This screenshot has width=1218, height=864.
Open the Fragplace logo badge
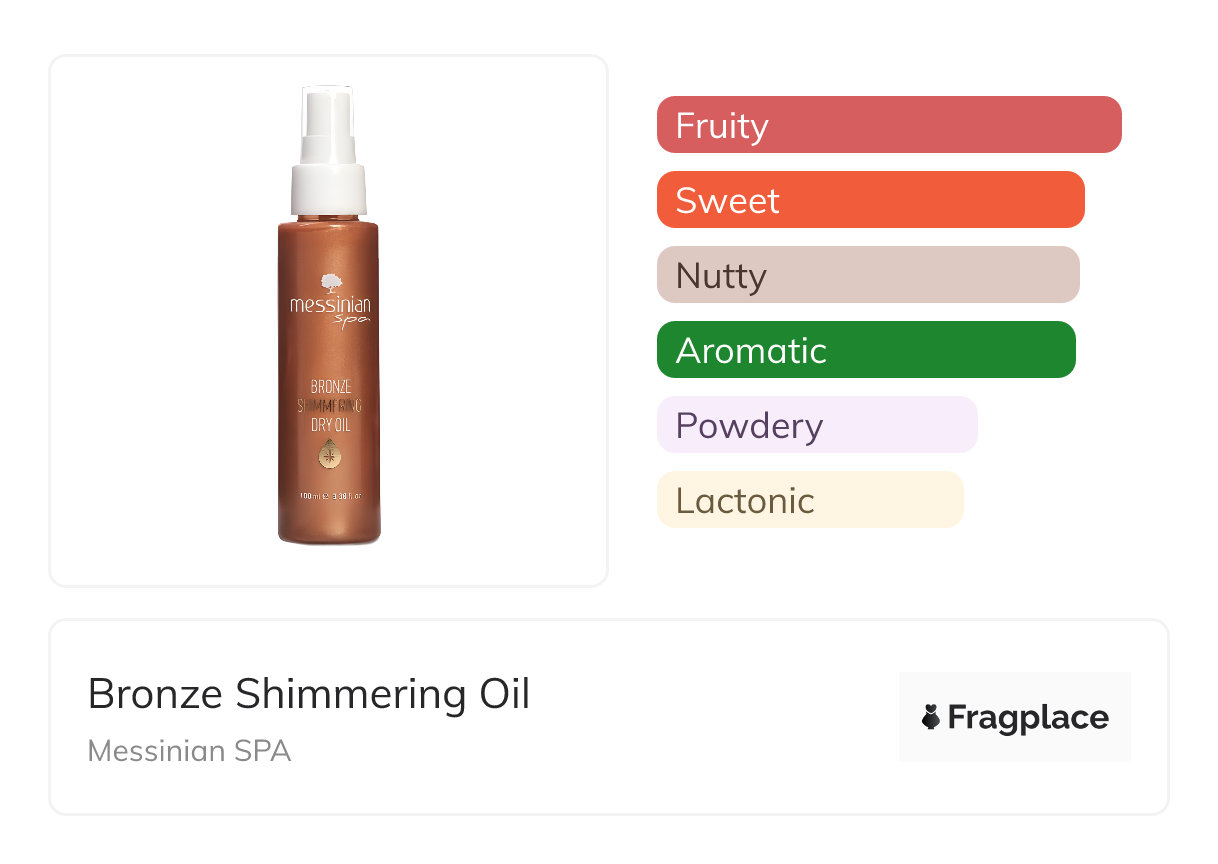[x=1014, y=717]
